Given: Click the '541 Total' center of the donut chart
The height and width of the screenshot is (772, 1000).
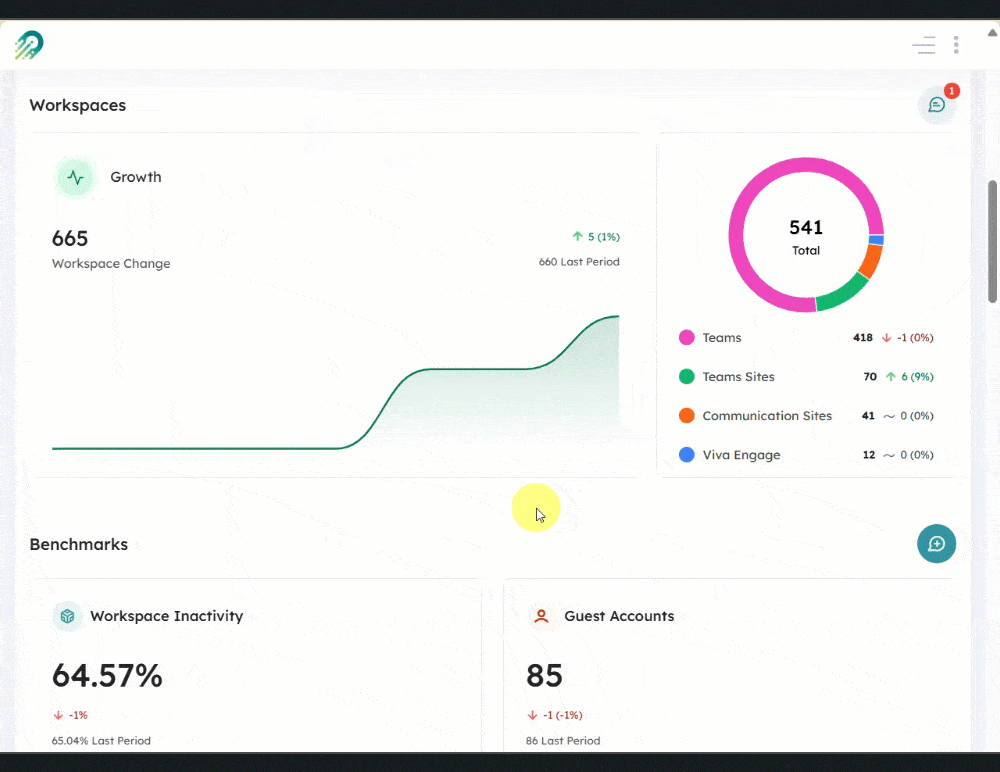Looking at the screenshot, I should [x=805, y=237].
